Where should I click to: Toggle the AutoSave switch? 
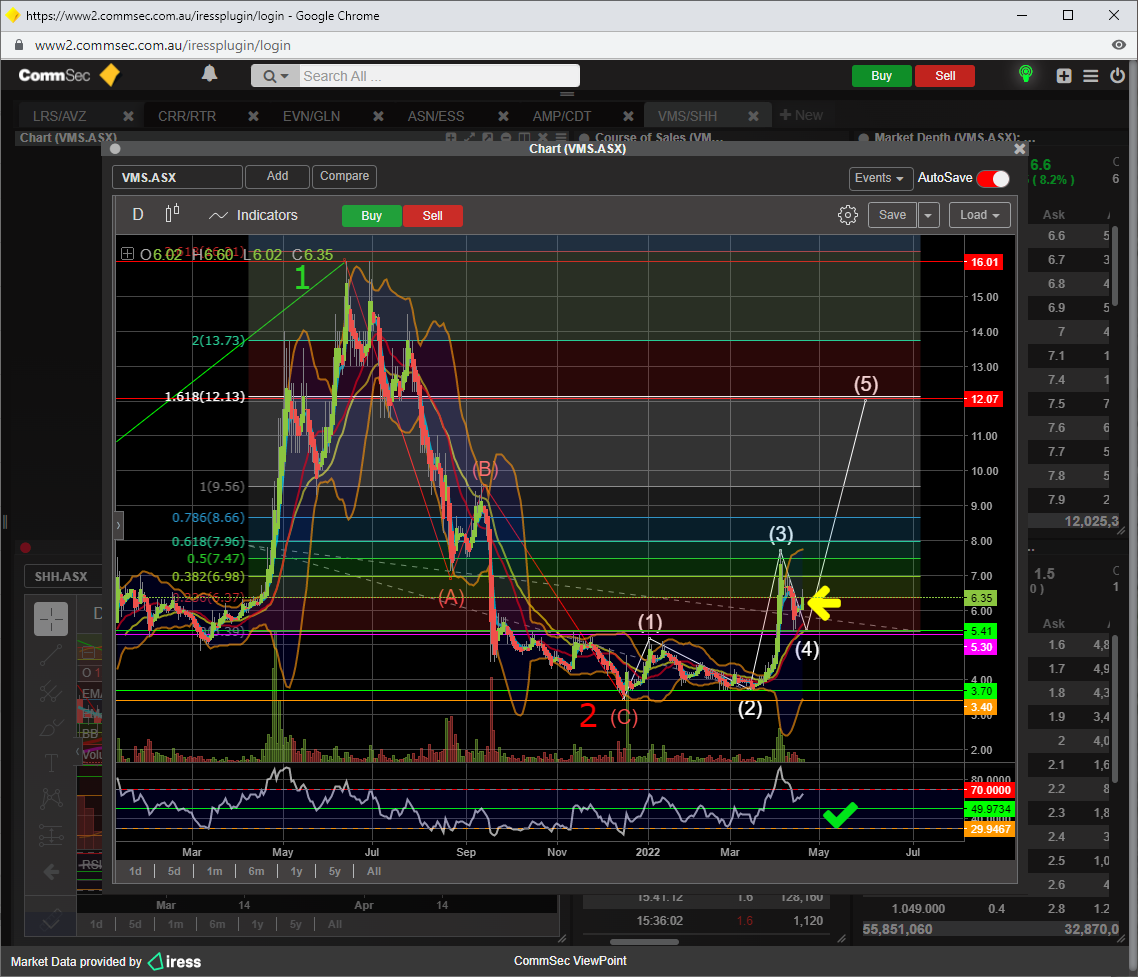tap(993, 178)
